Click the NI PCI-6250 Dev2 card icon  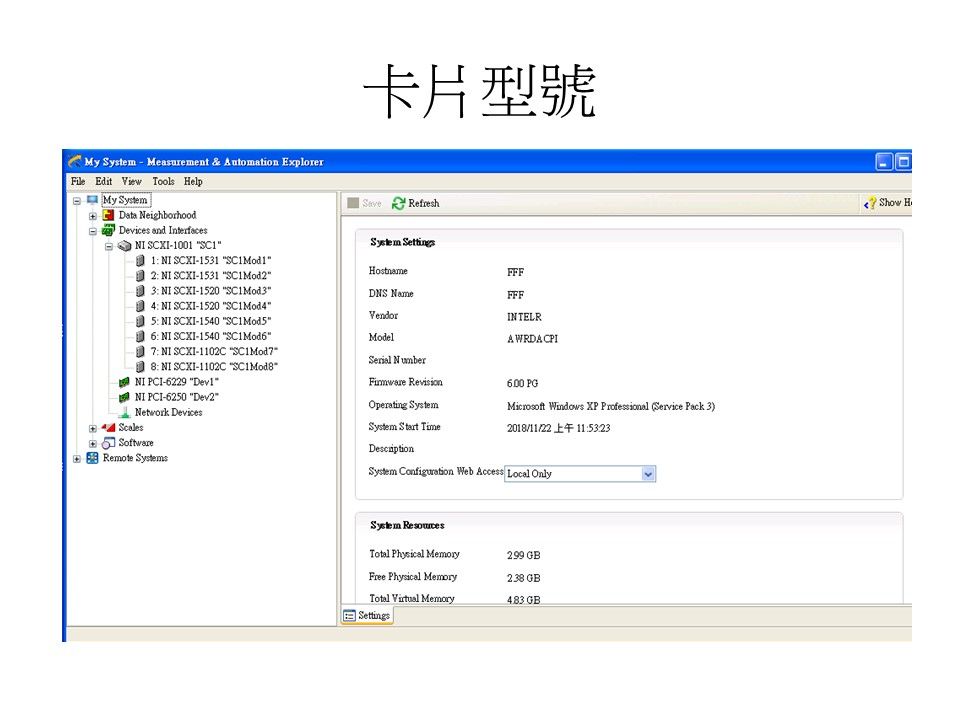pos(124,397)
